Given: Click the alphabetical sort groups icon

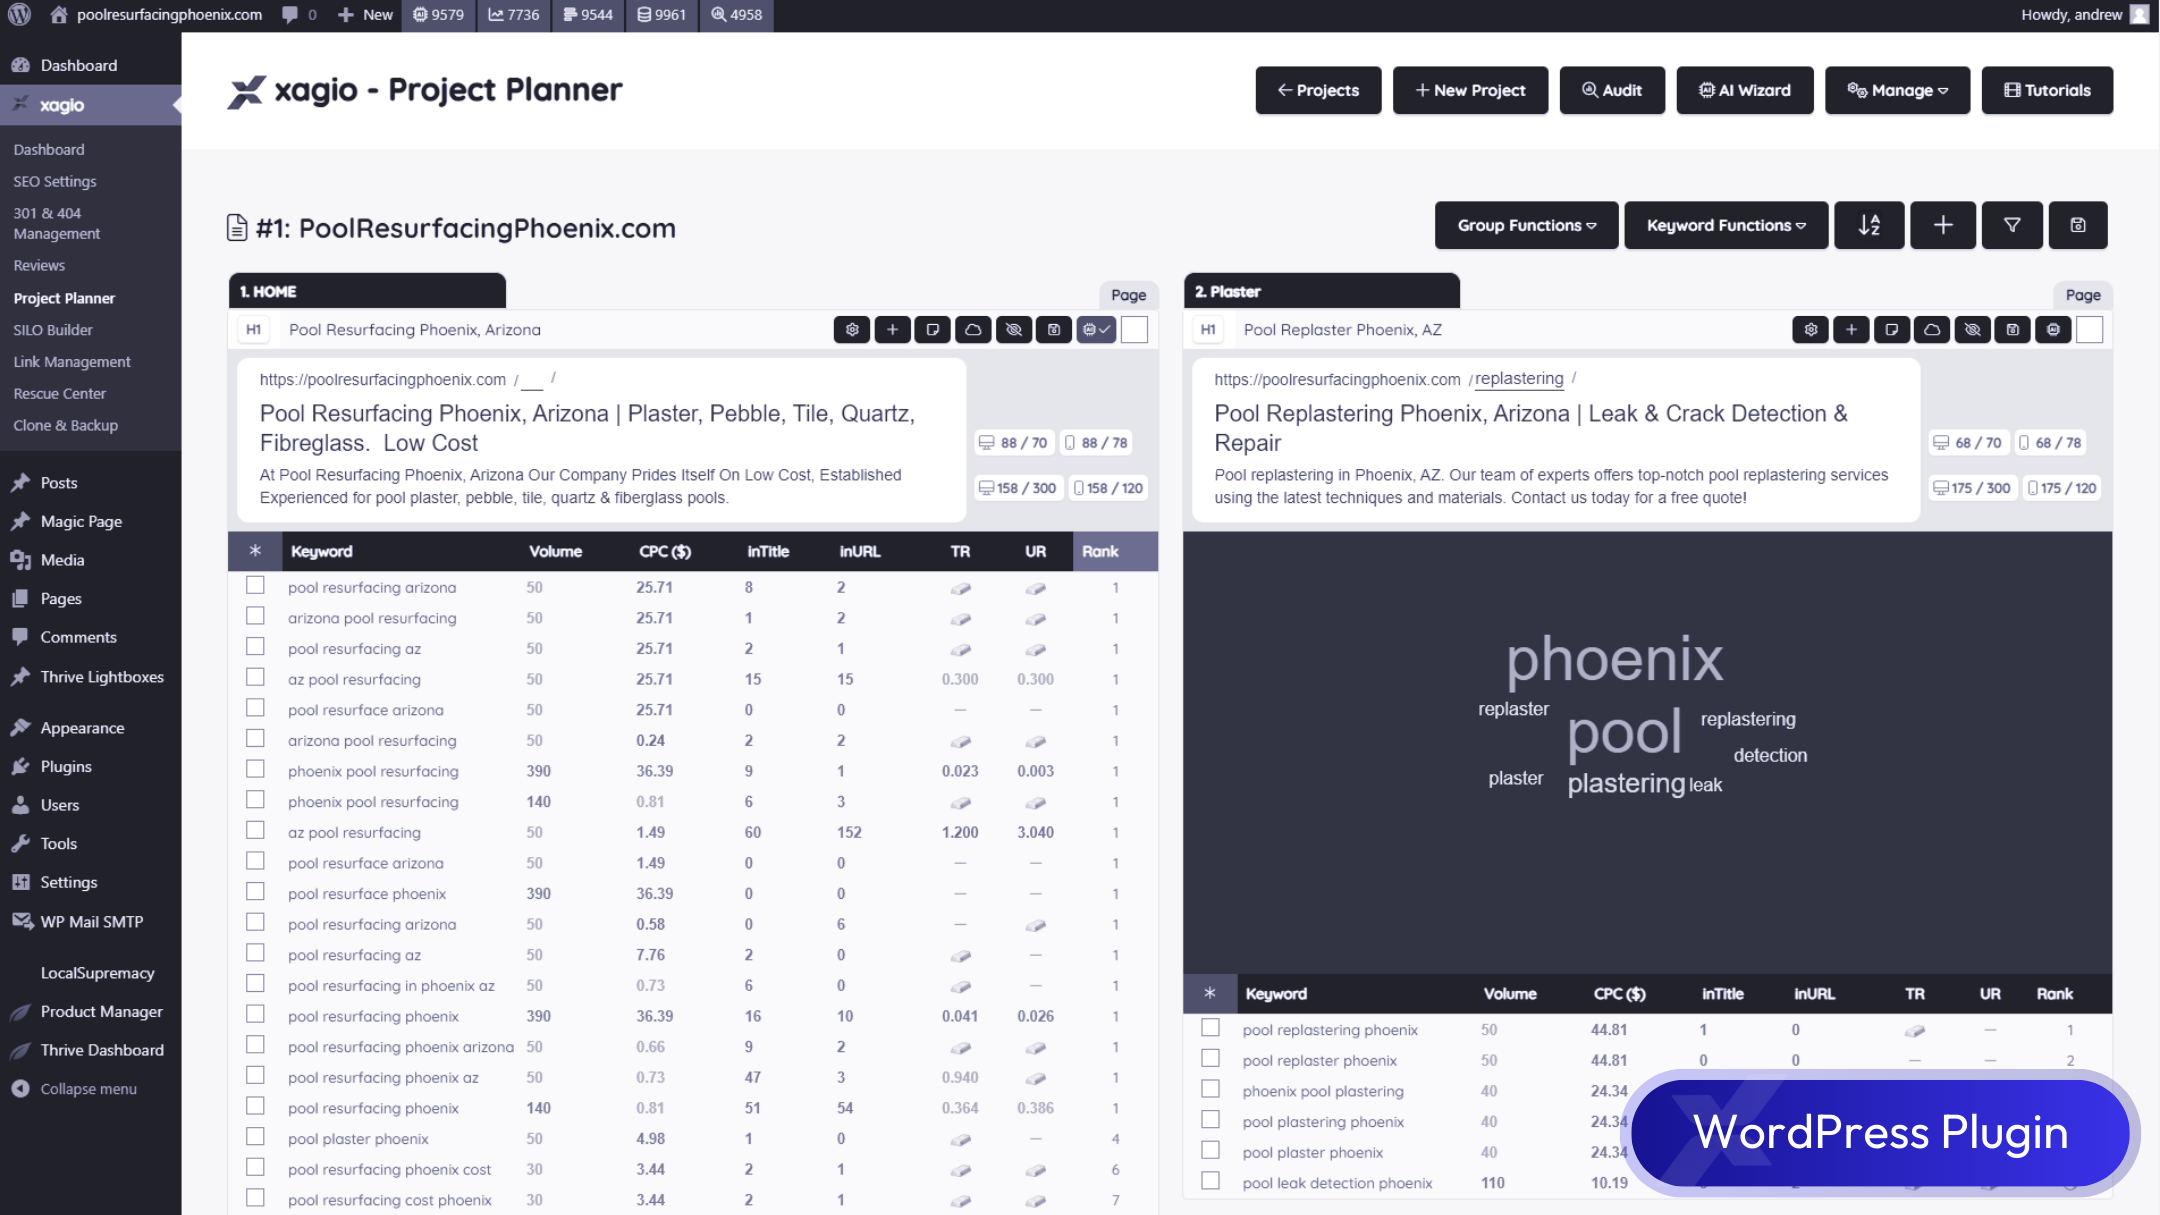Looking at the screenshot, I should 1869,226.
